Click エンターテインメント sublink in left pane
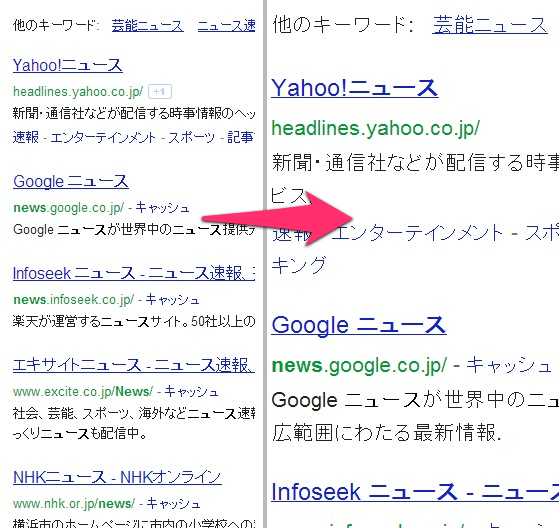The width and height of the screenshot is (559, 528). click(x=103, y=137)
